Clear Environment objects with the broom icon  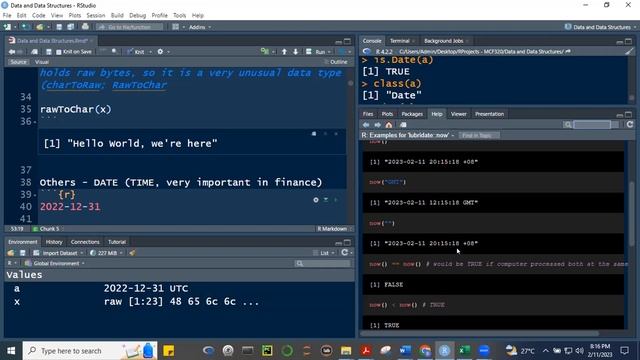pos(132,253)
